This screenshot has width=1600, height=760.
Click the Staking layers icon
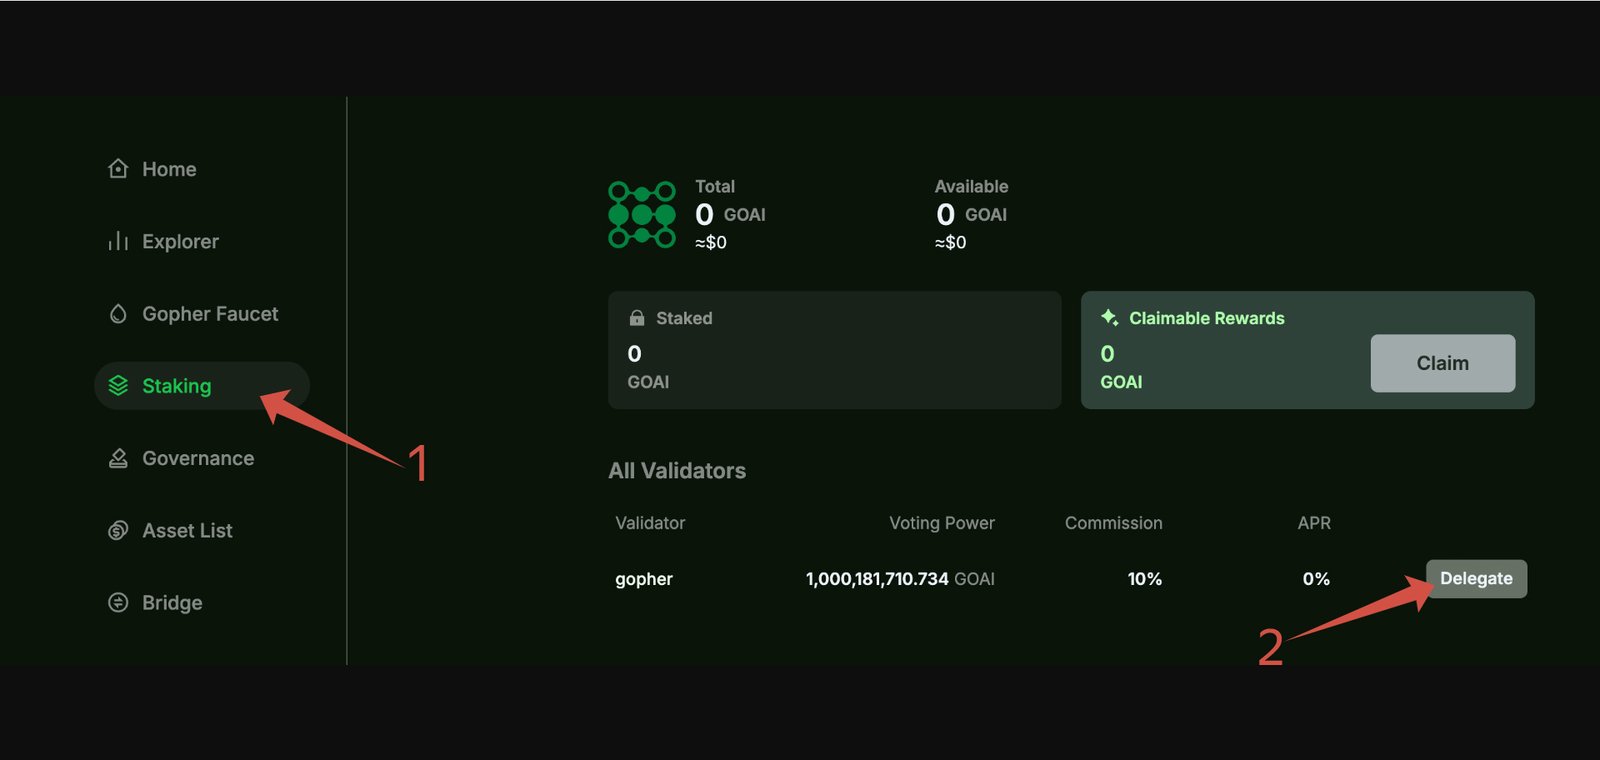pos(118,386)
